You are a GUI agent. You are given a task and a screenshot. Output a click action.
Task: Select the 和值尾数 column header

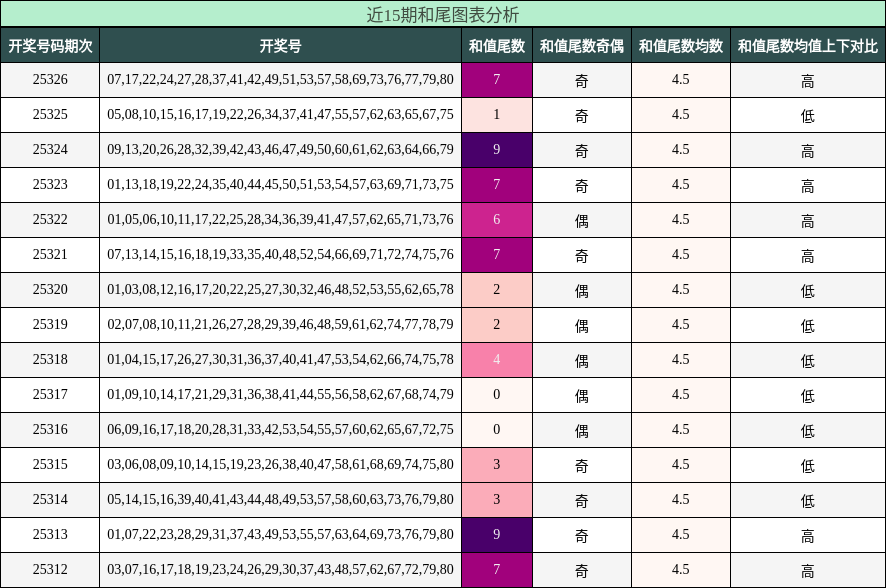[497, 43]
